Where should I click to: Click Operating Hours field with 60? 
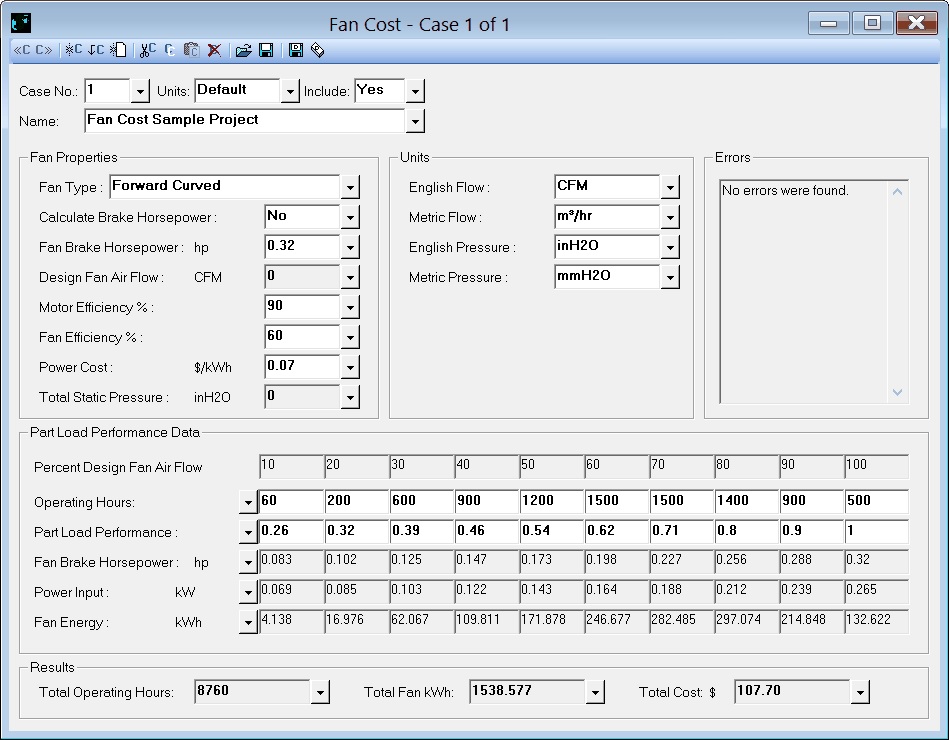pos(291,502)
